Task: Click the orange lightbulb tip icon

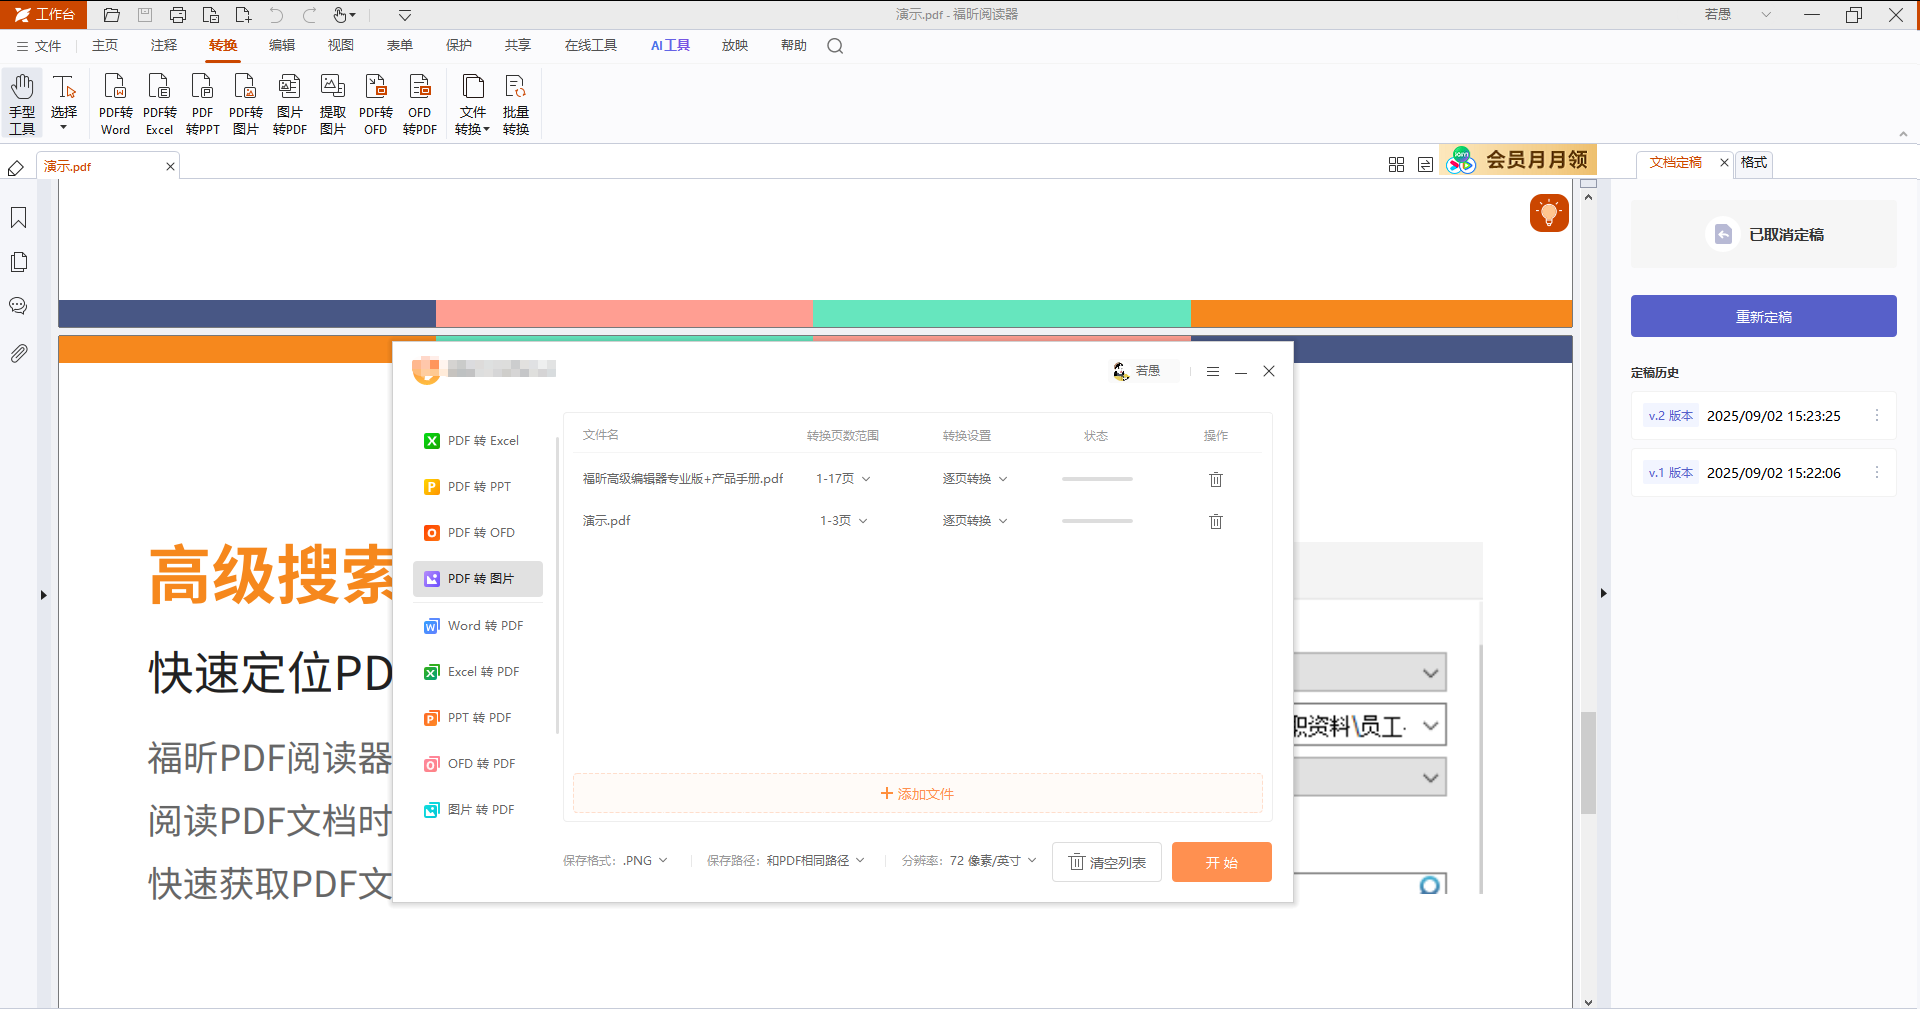Action: coord(1549,213)
